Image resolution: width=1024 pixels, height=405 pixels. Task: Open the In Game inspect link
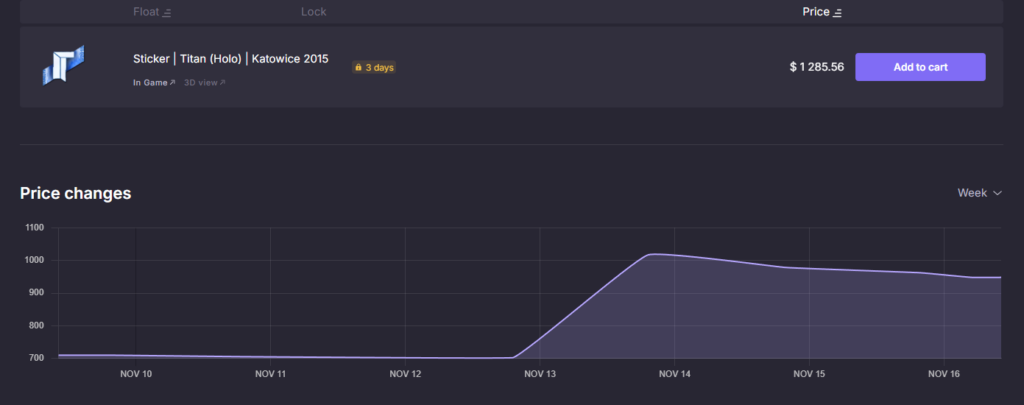click(x=150, y=82)
